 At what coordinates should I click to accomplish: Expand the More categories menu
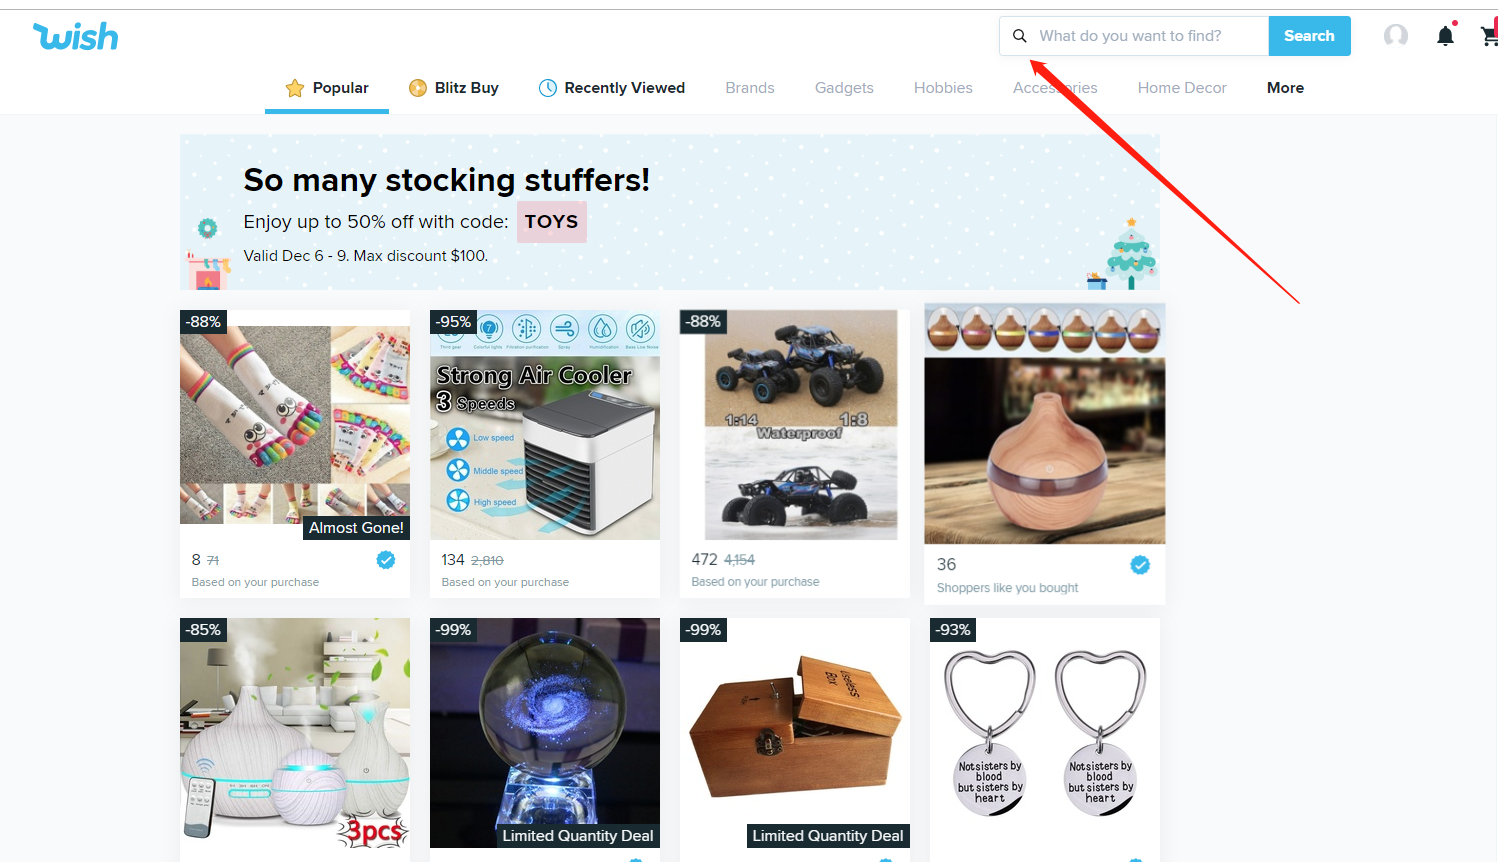(1285, 88)
